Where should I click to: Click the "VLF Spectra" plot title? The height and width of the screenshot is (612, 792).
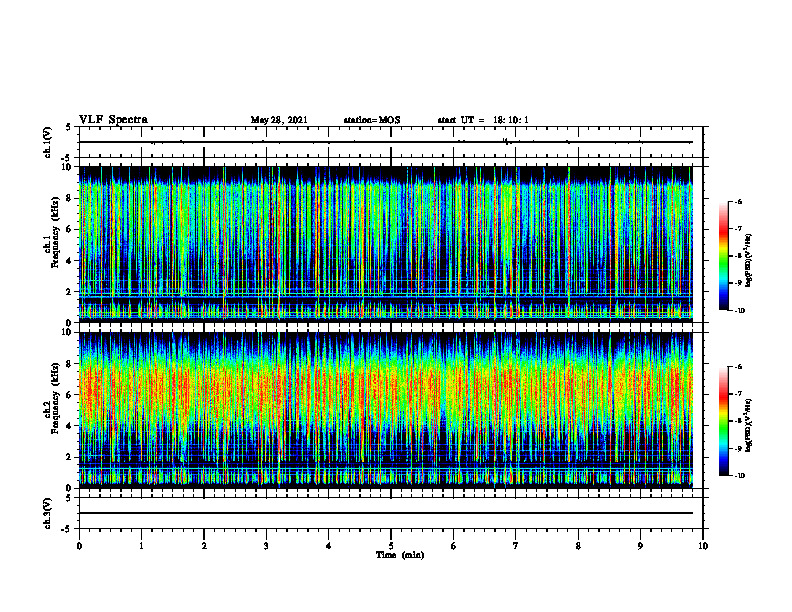coord(113,120)
